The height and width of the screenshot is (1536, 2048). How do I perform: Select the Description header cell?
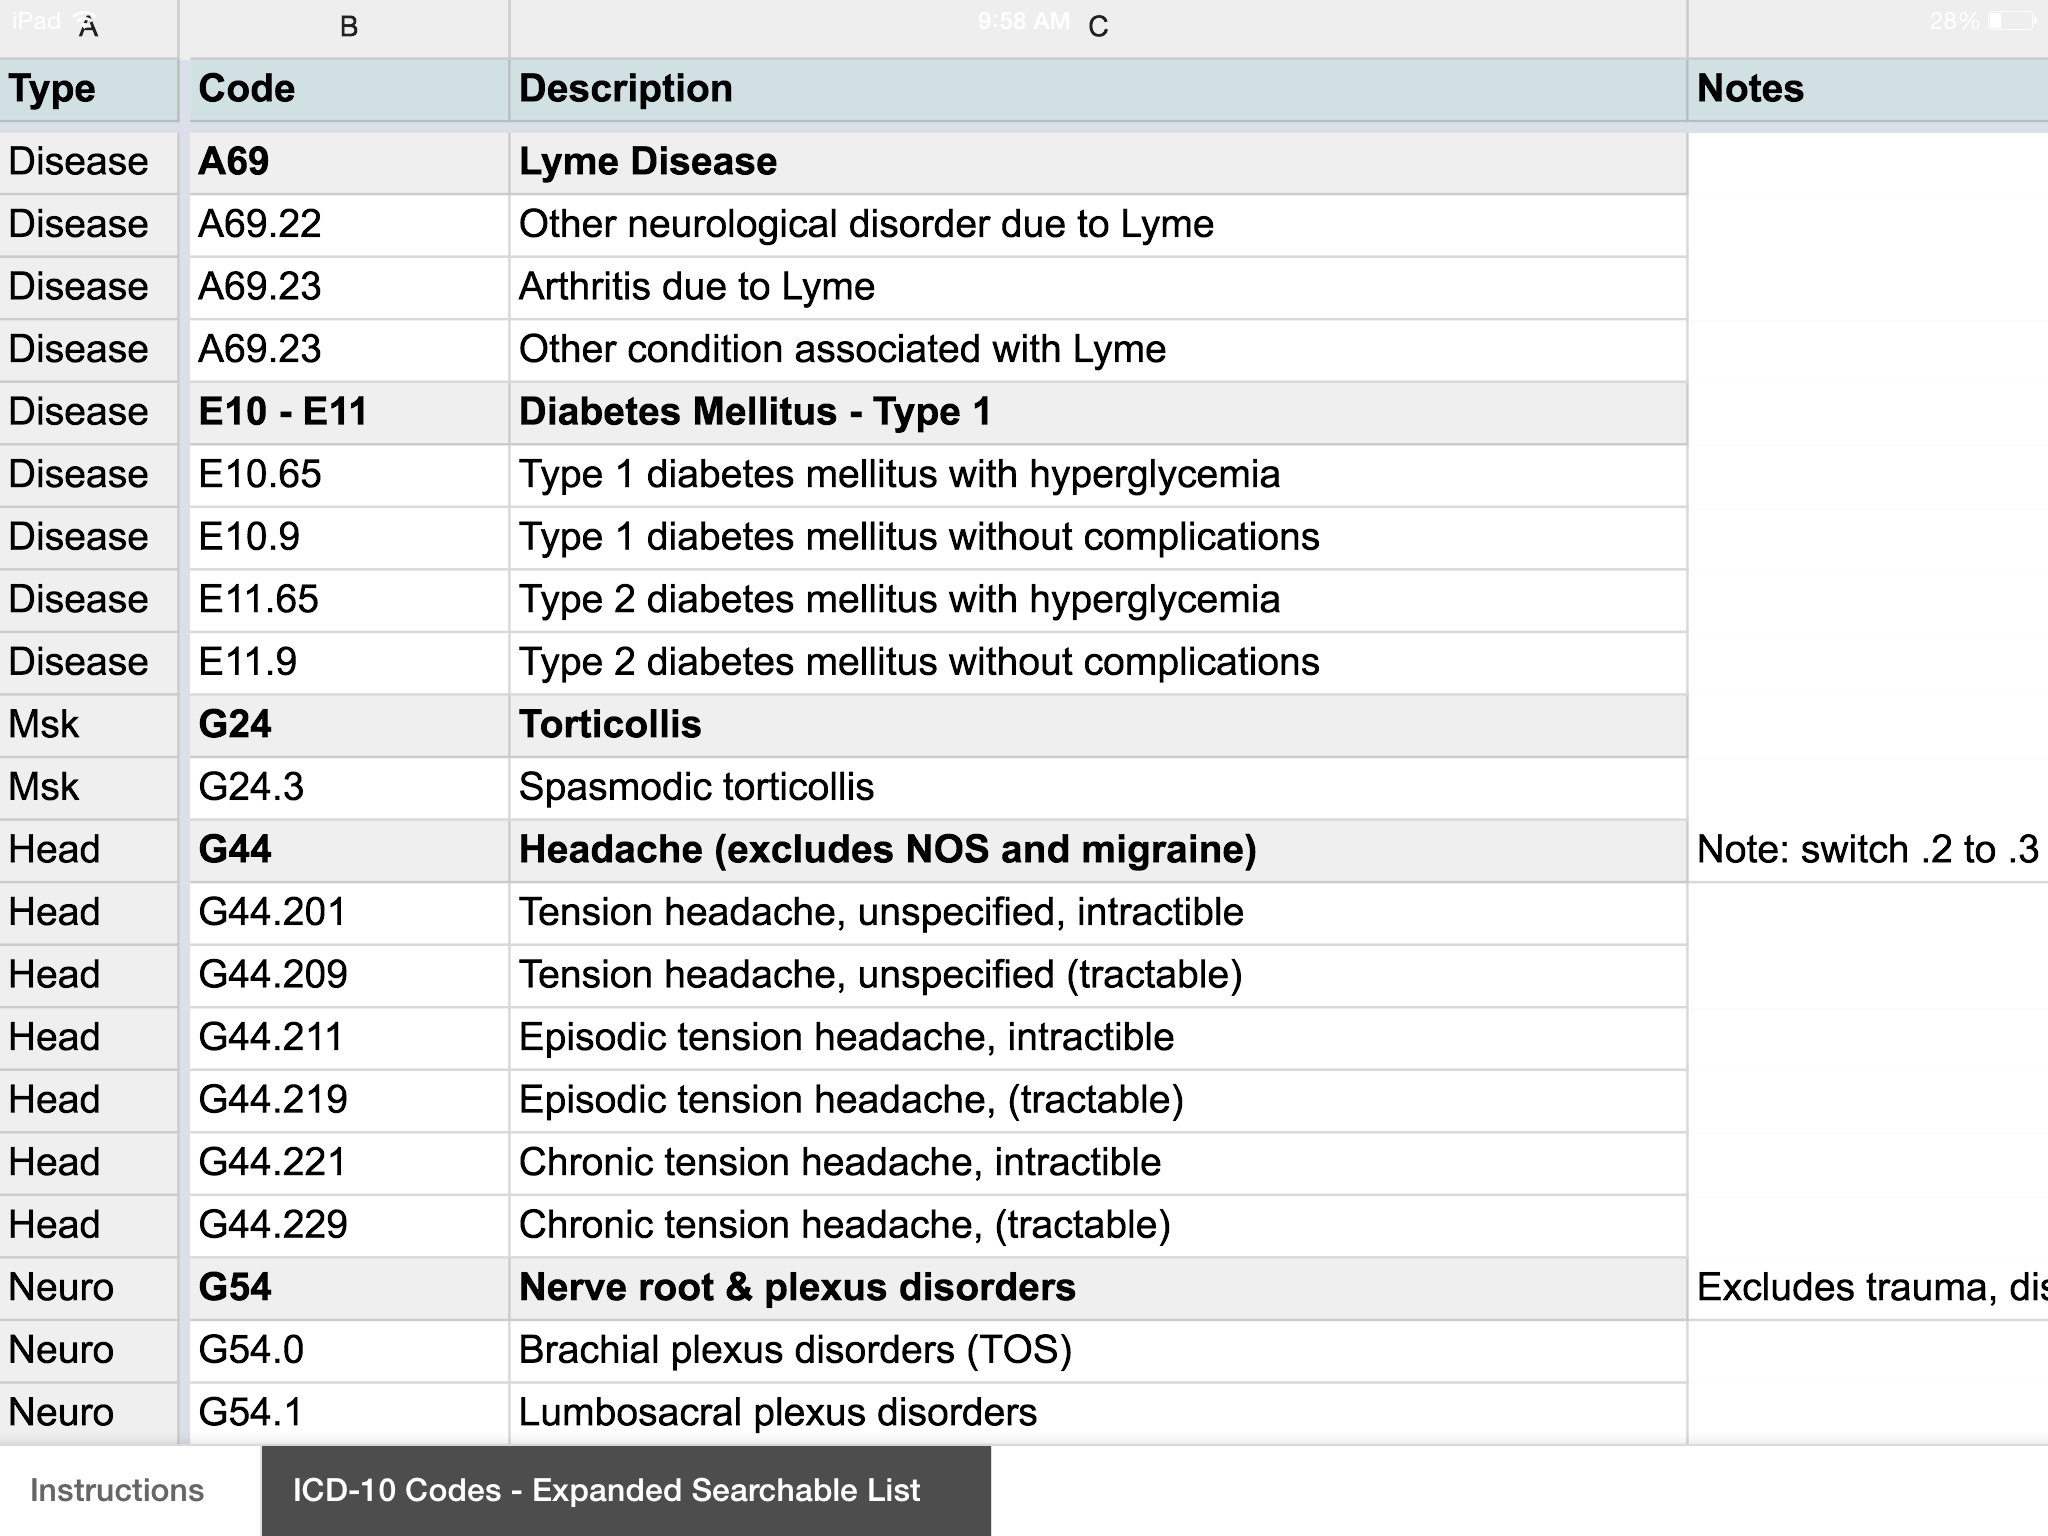click(624, 89)
